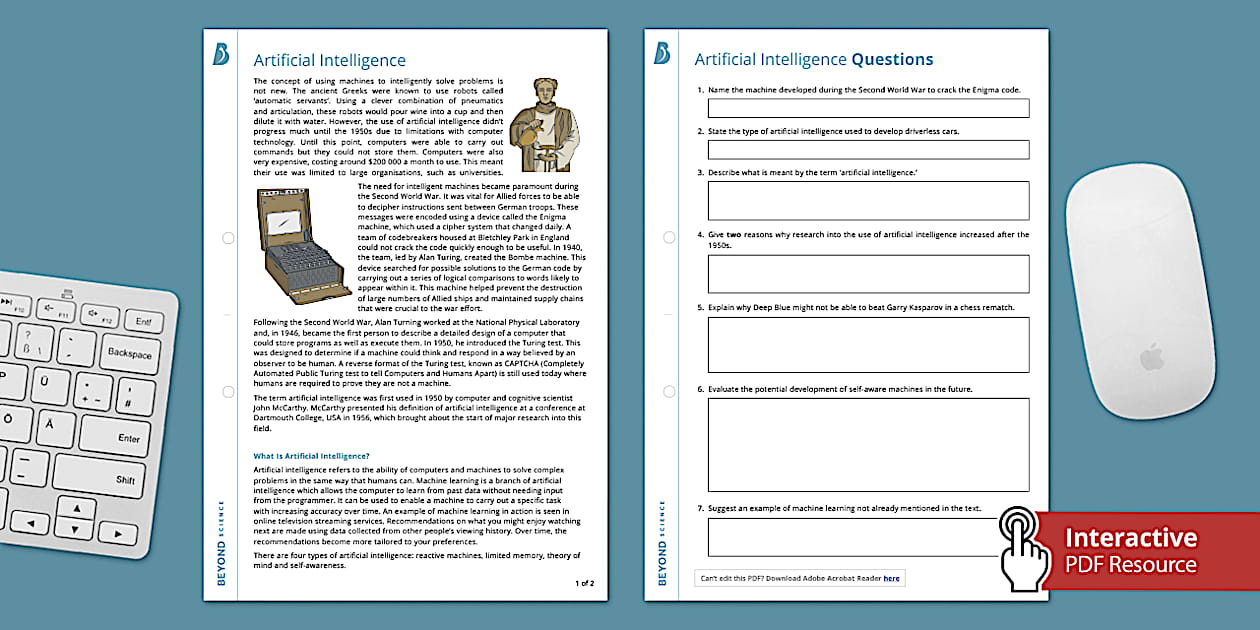Click the machine learning answer box for question 7
Image resolution: width=1260 pixels, height=630 pixels.
pos(868,537)
